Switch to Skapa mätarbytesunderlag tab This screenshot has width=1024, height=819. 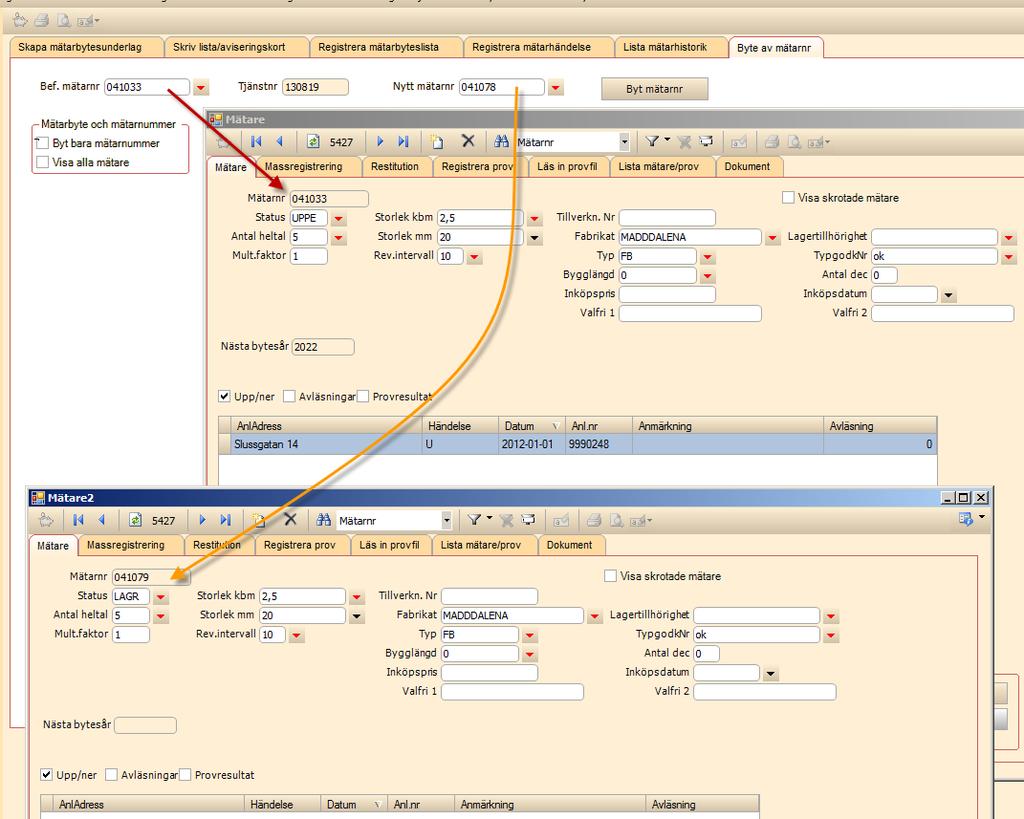(86, 47)
